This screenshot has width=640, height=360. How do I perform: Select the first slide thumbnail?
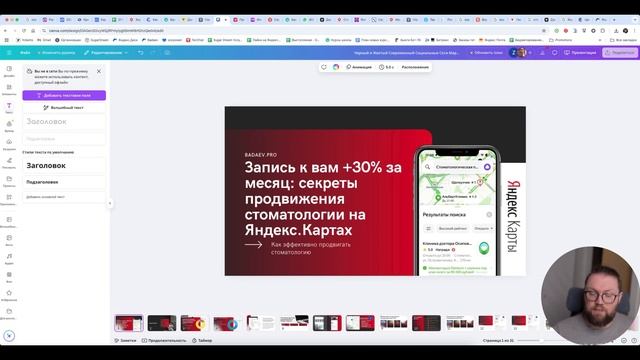[129, 323]
